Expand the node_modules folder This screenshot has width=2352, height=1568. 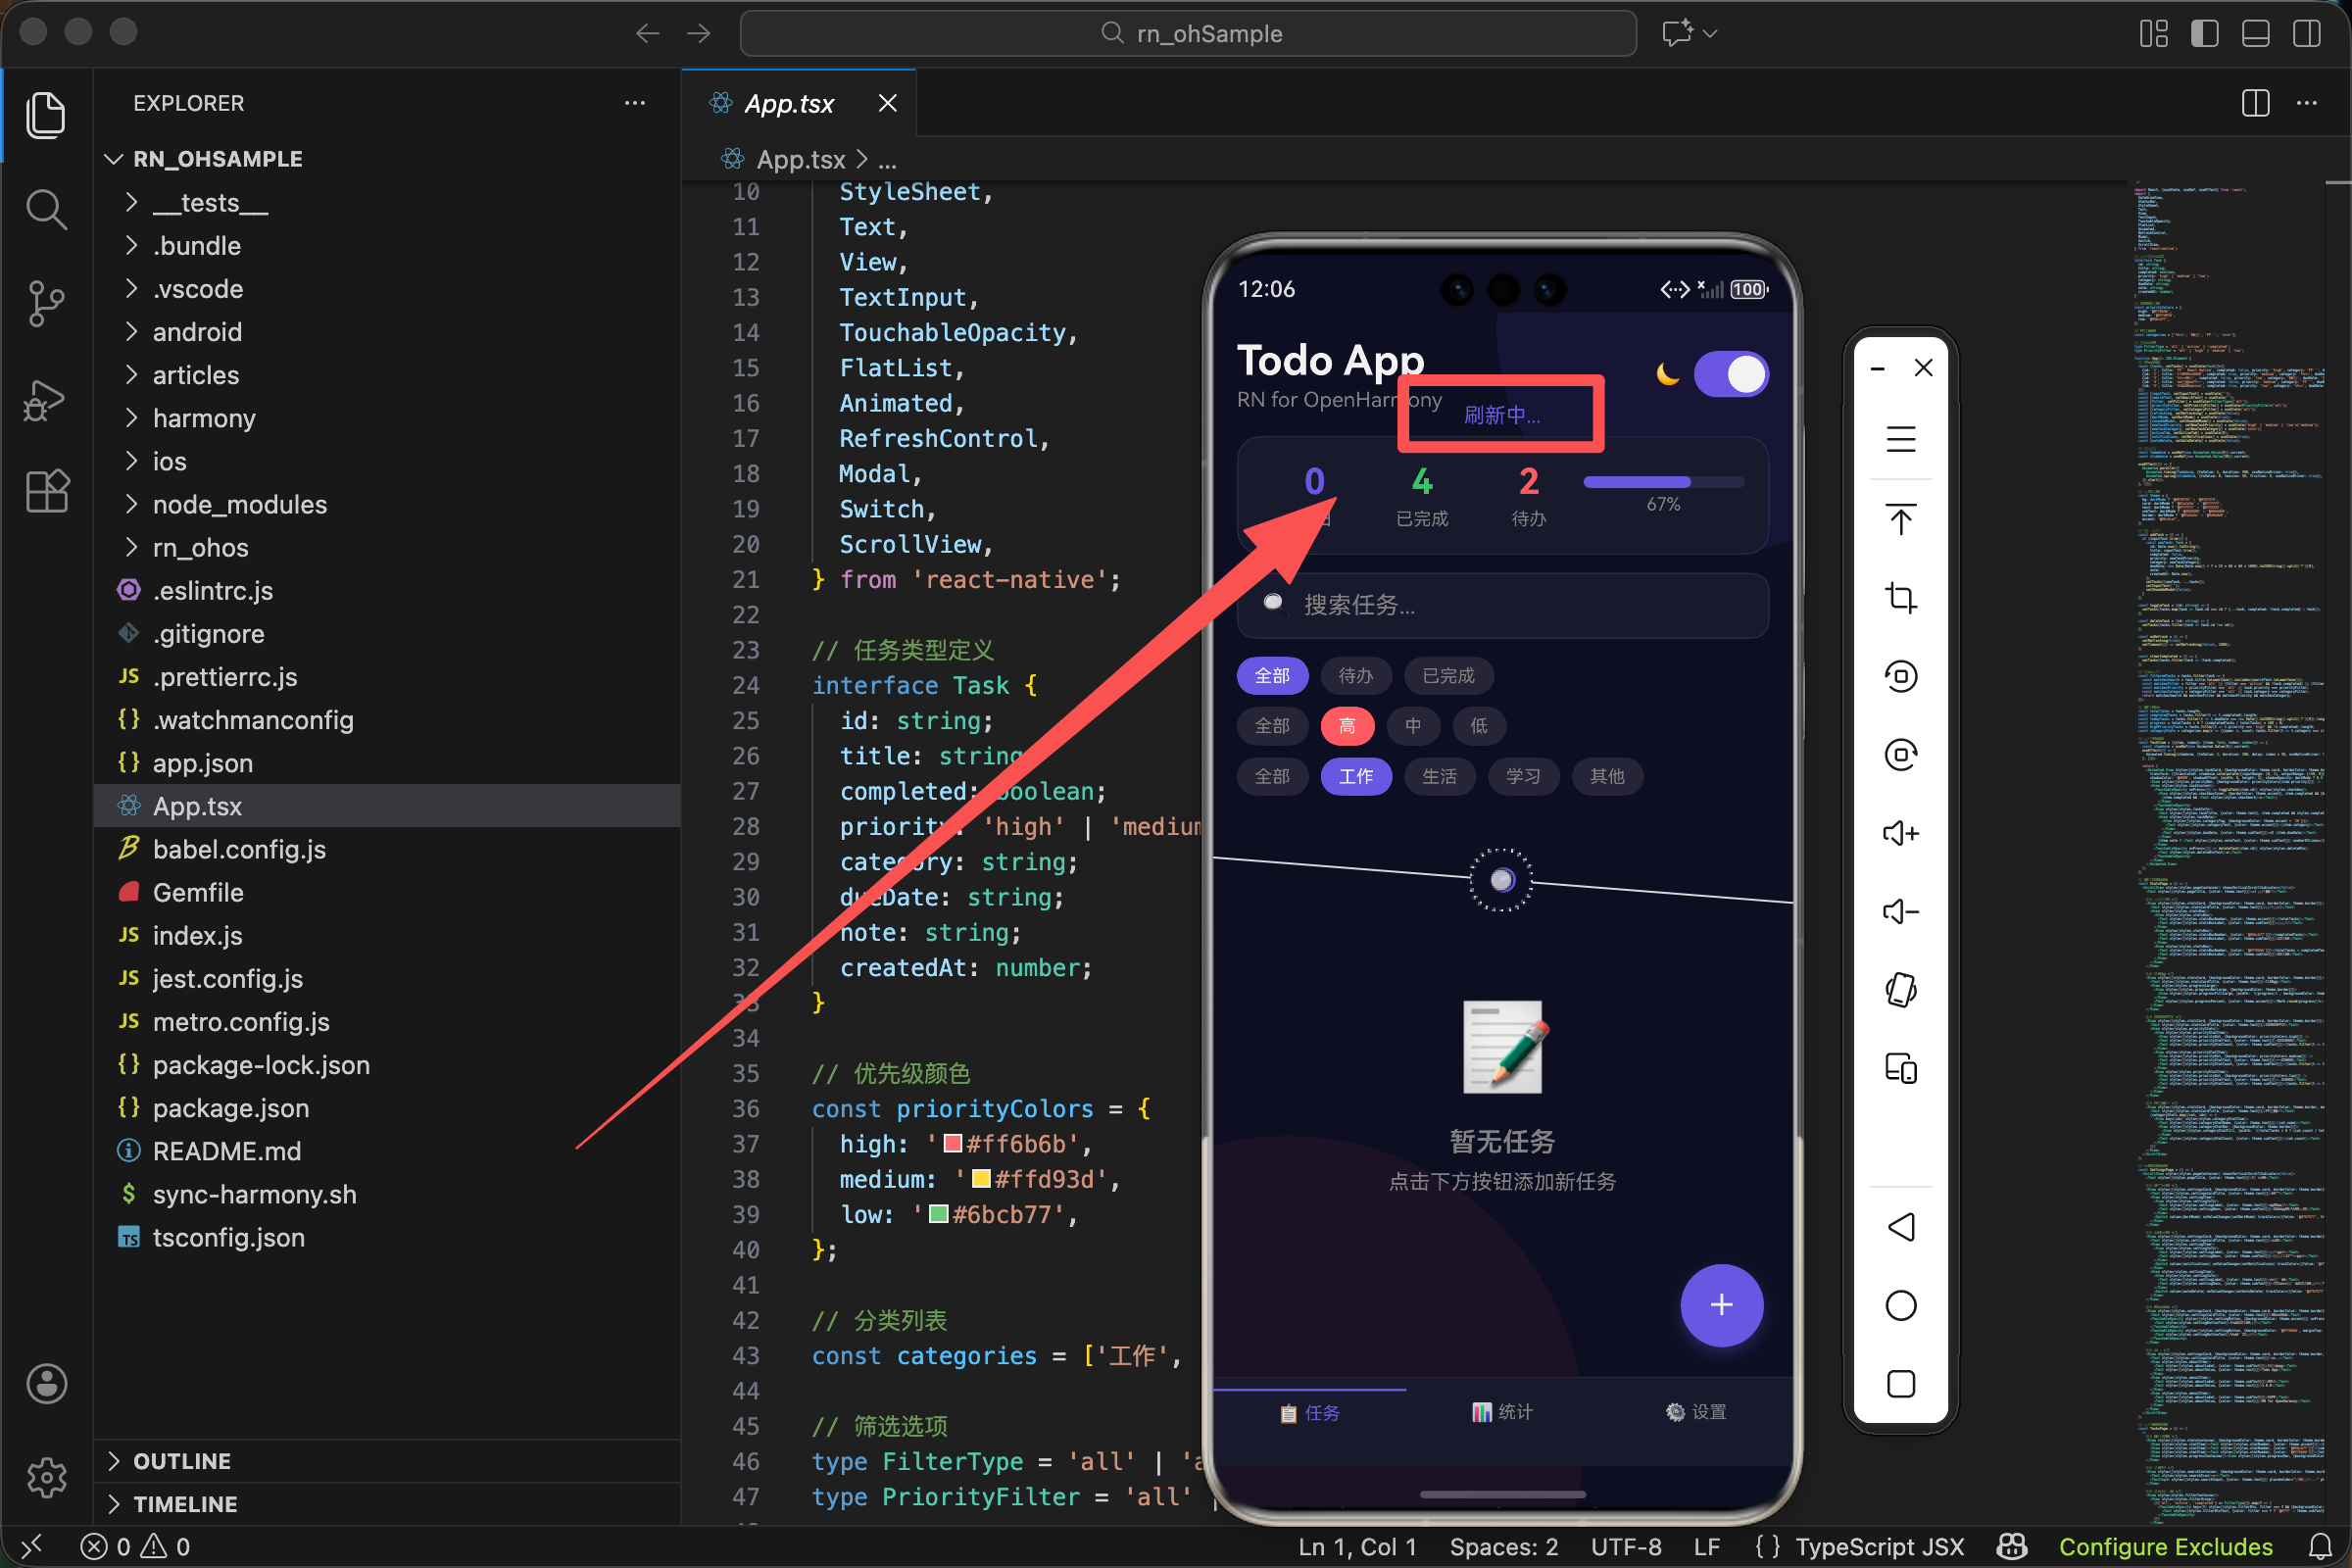coord(240,505)
